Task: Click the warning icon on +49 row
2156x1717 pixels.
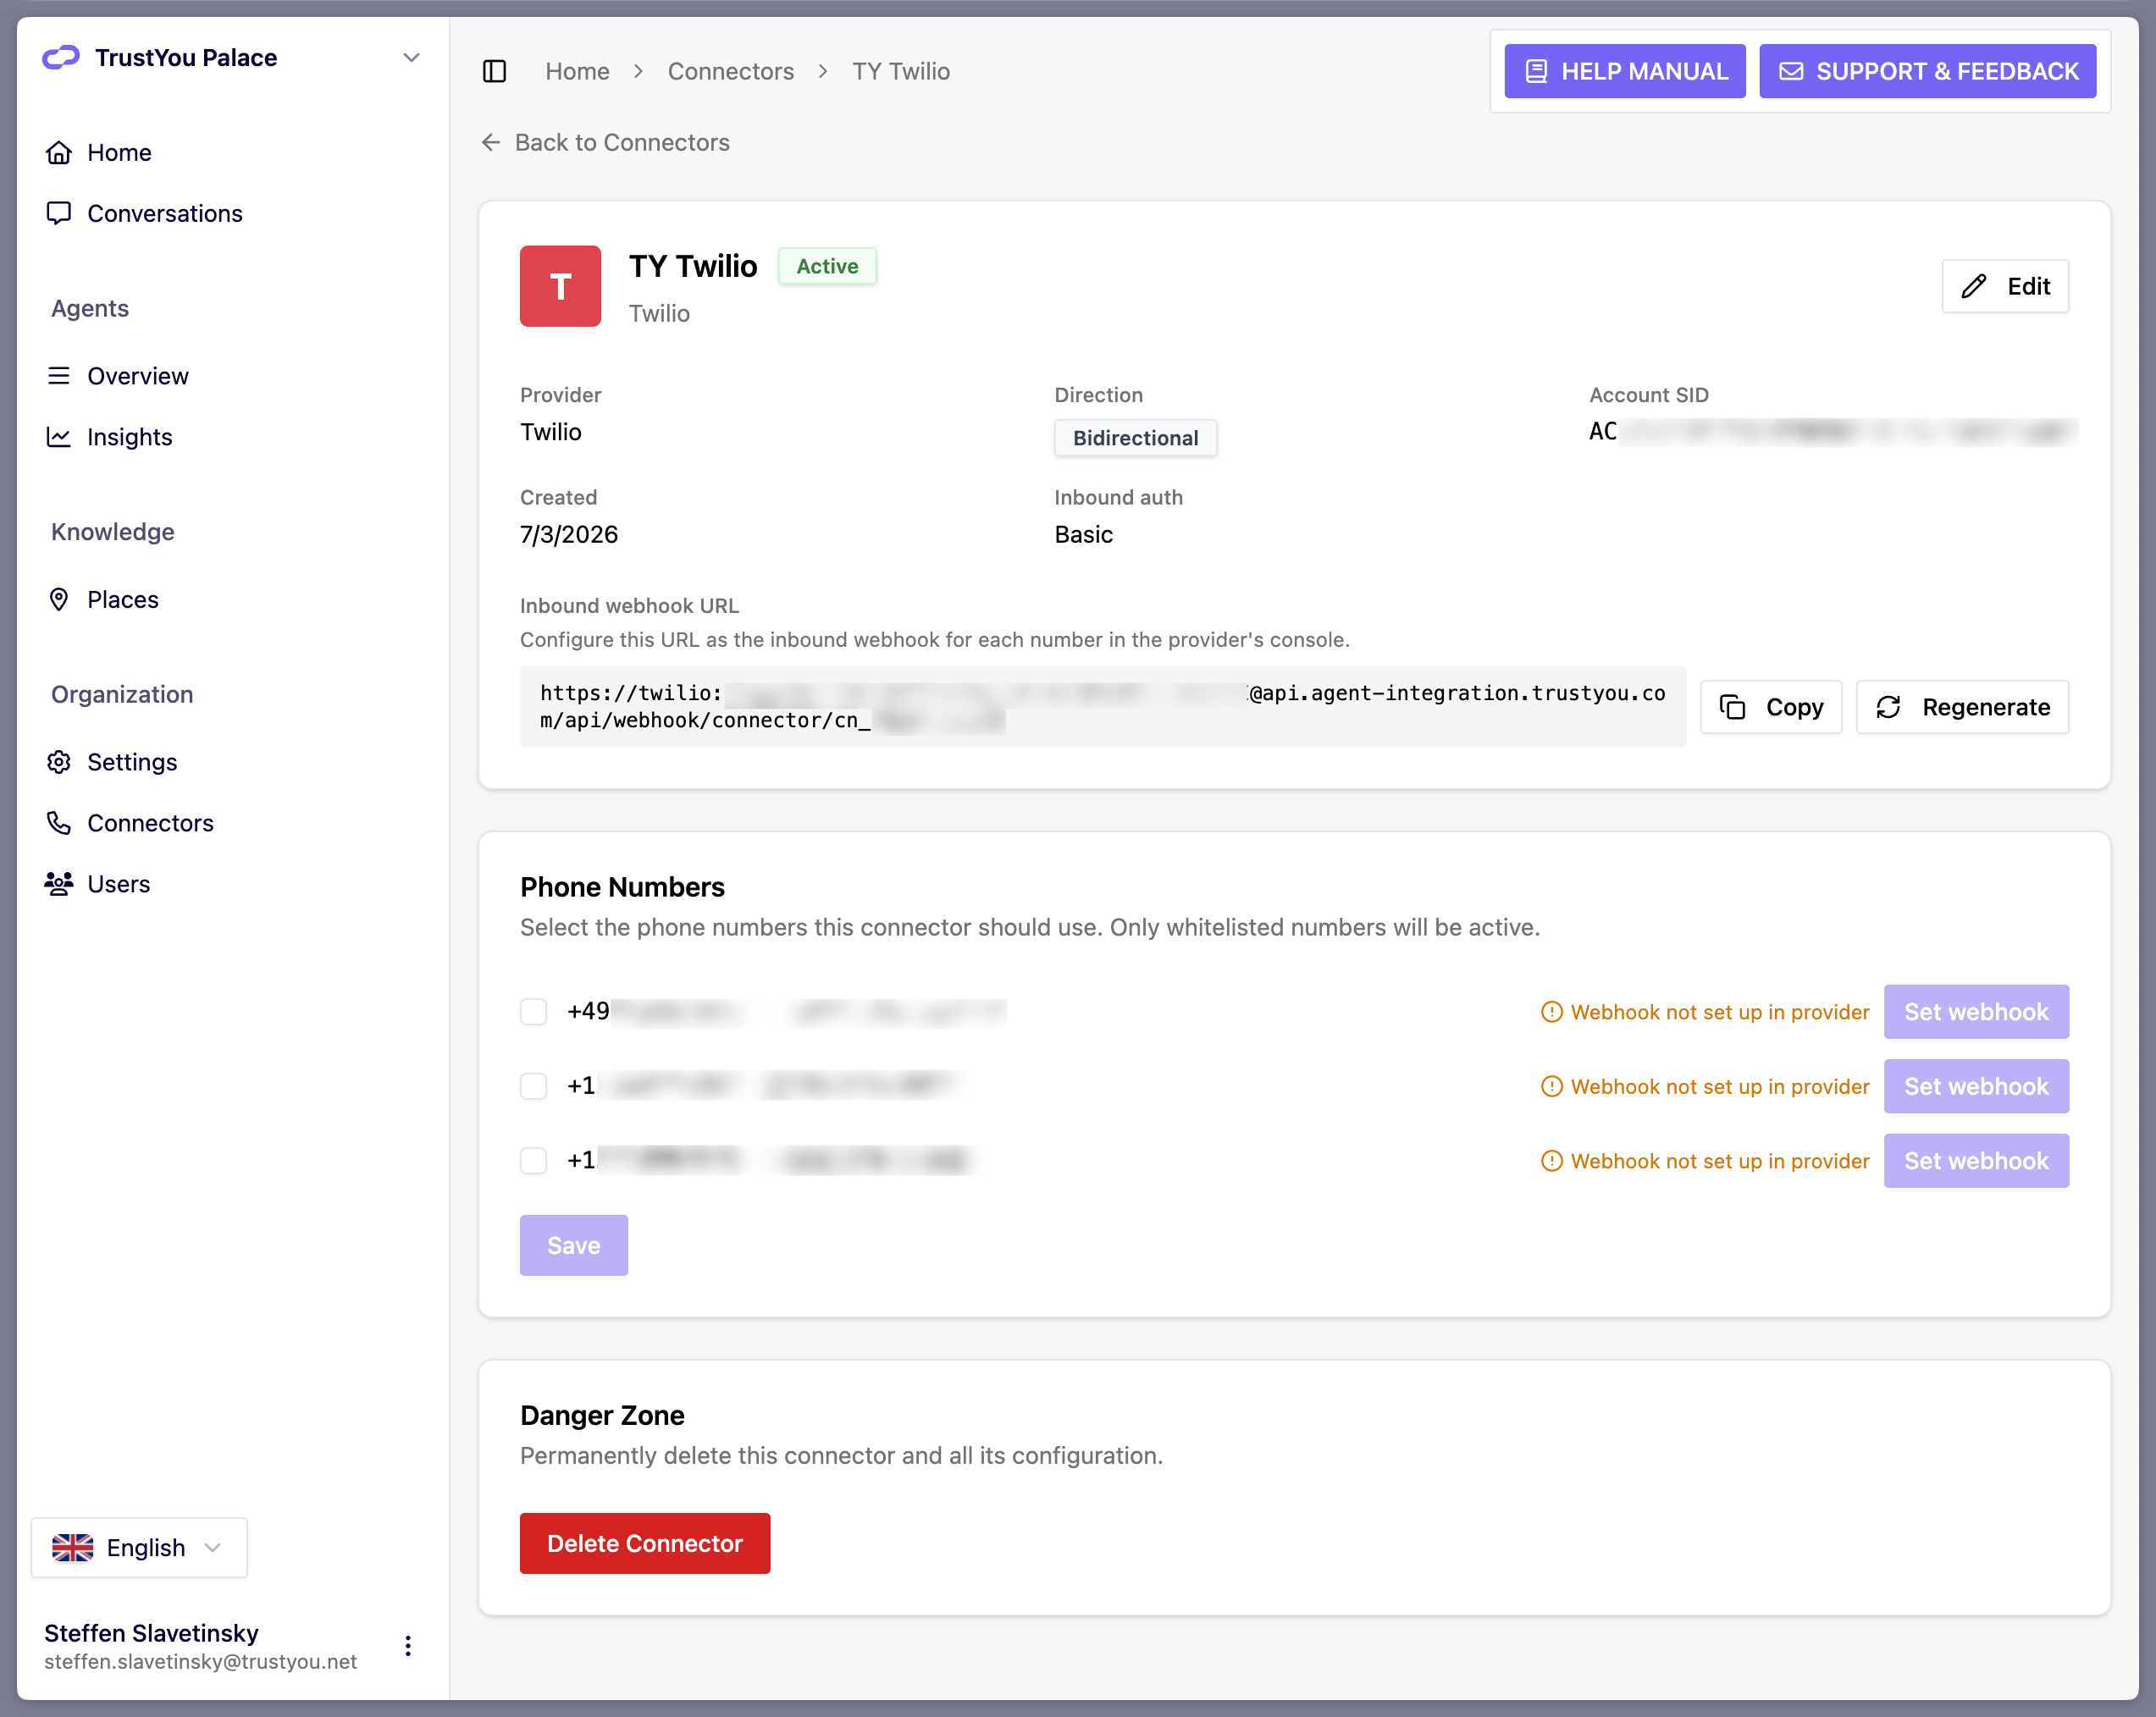Action: tap(1551, 1012)
